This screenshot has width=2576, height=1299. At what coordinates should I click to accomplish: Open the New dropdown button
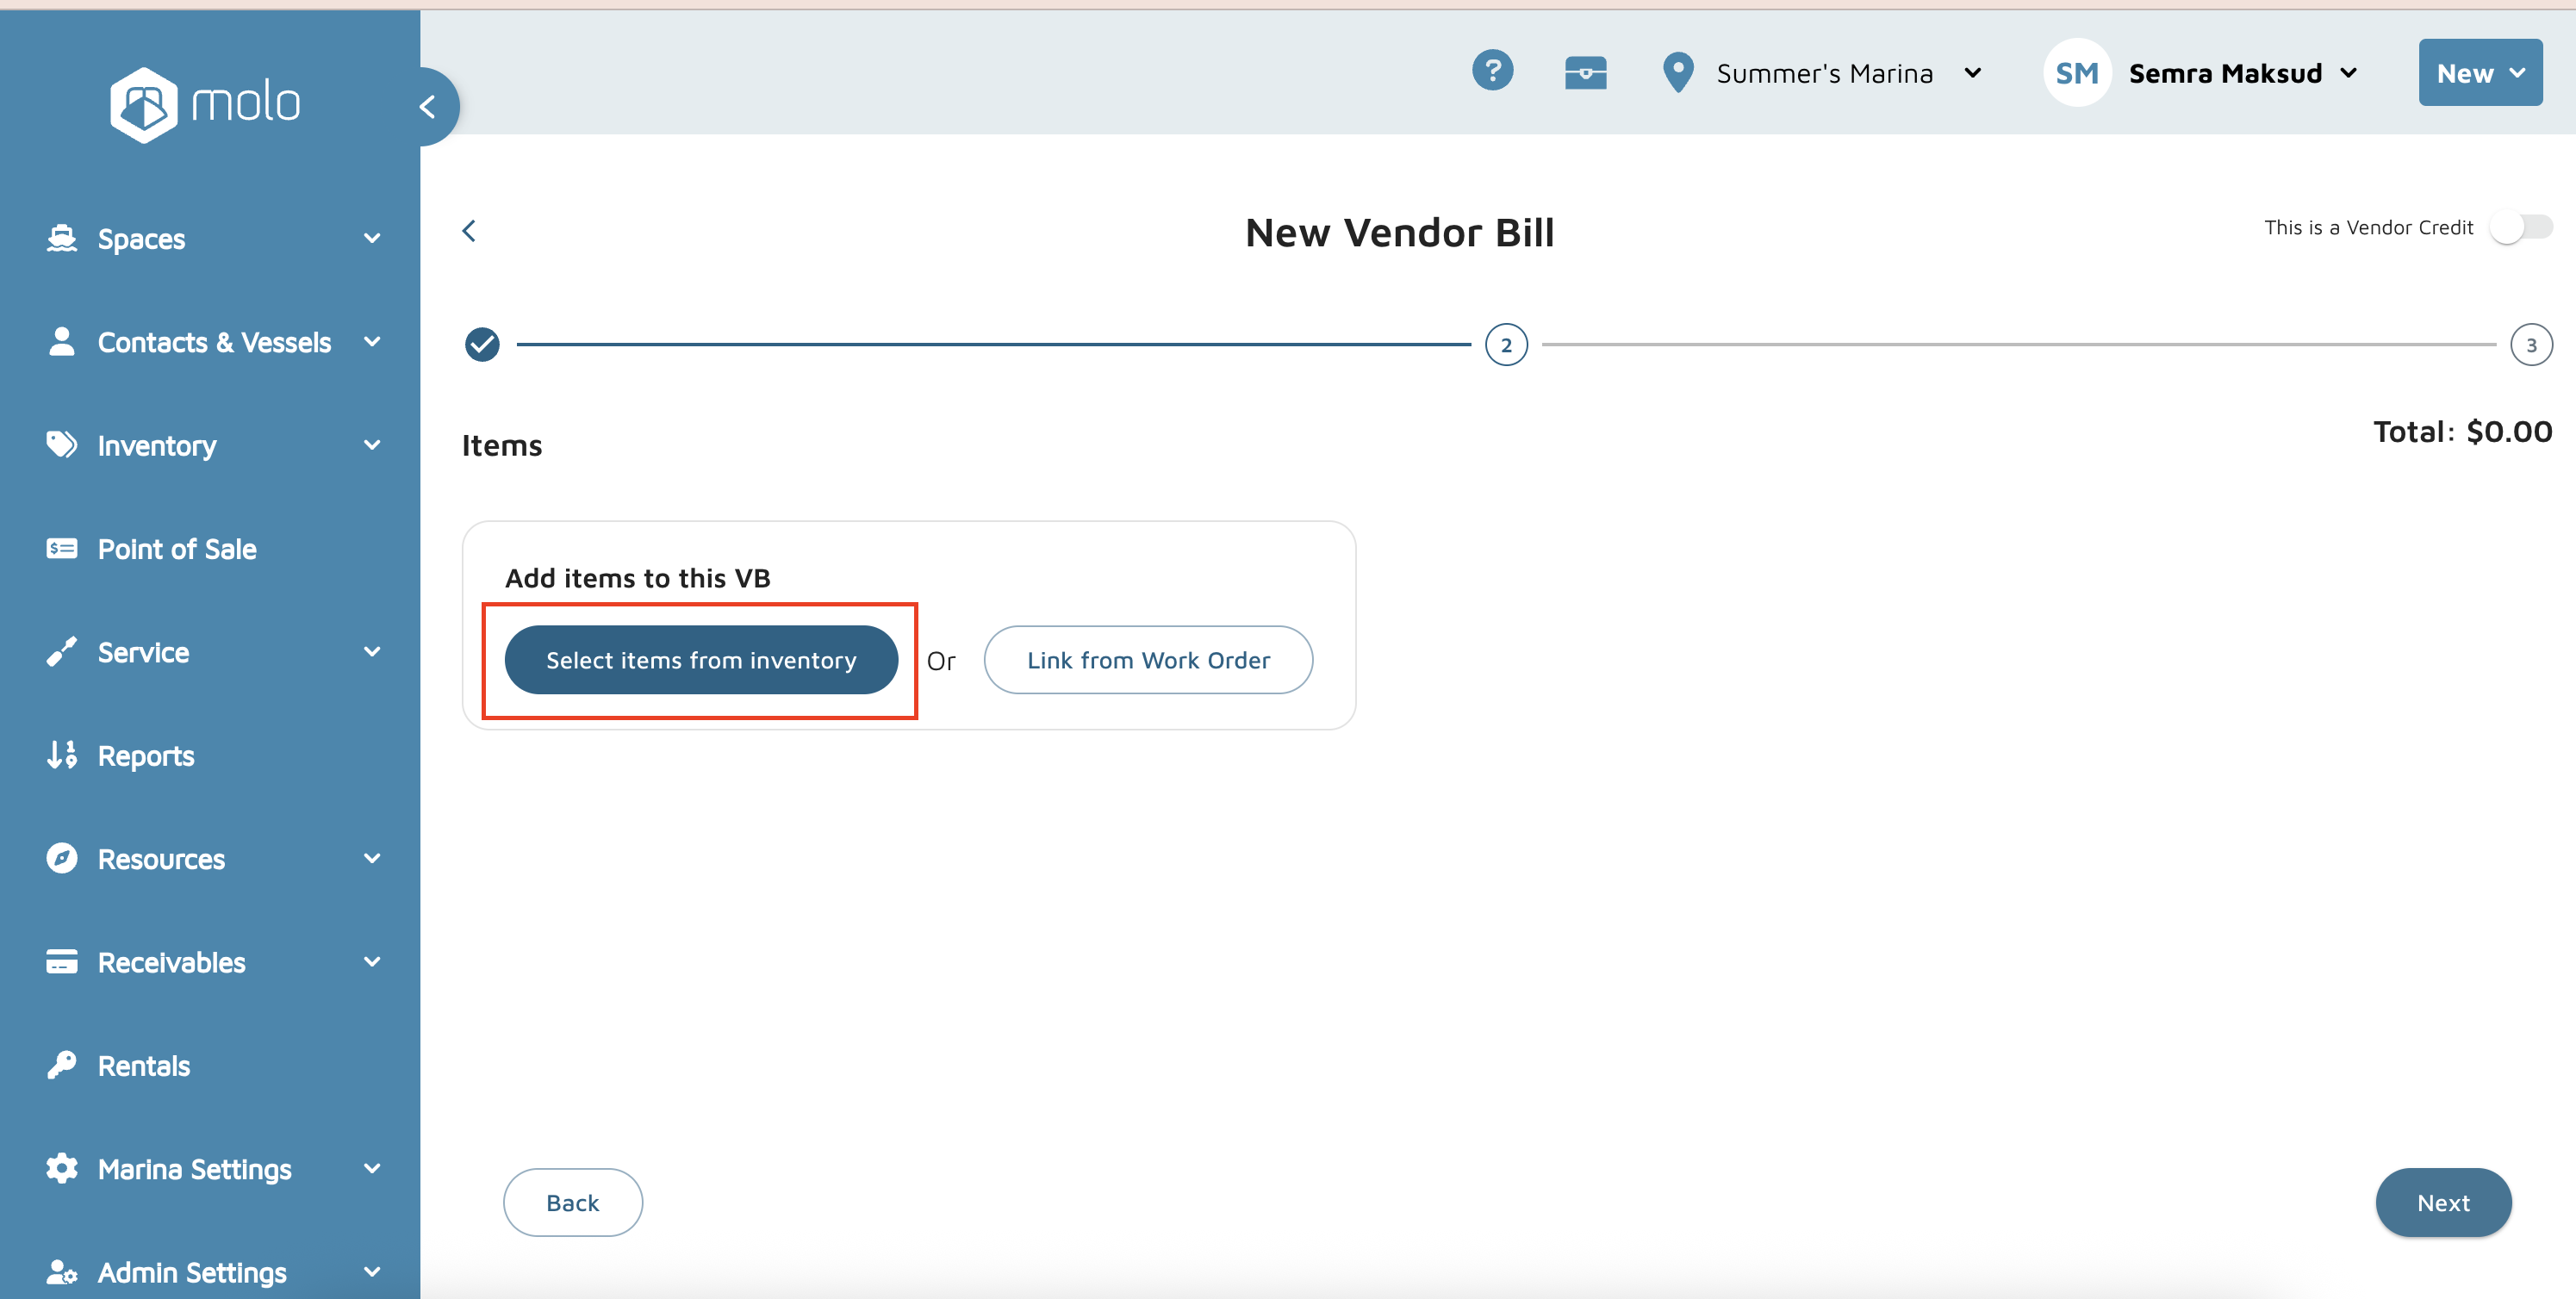point(2479,73)
